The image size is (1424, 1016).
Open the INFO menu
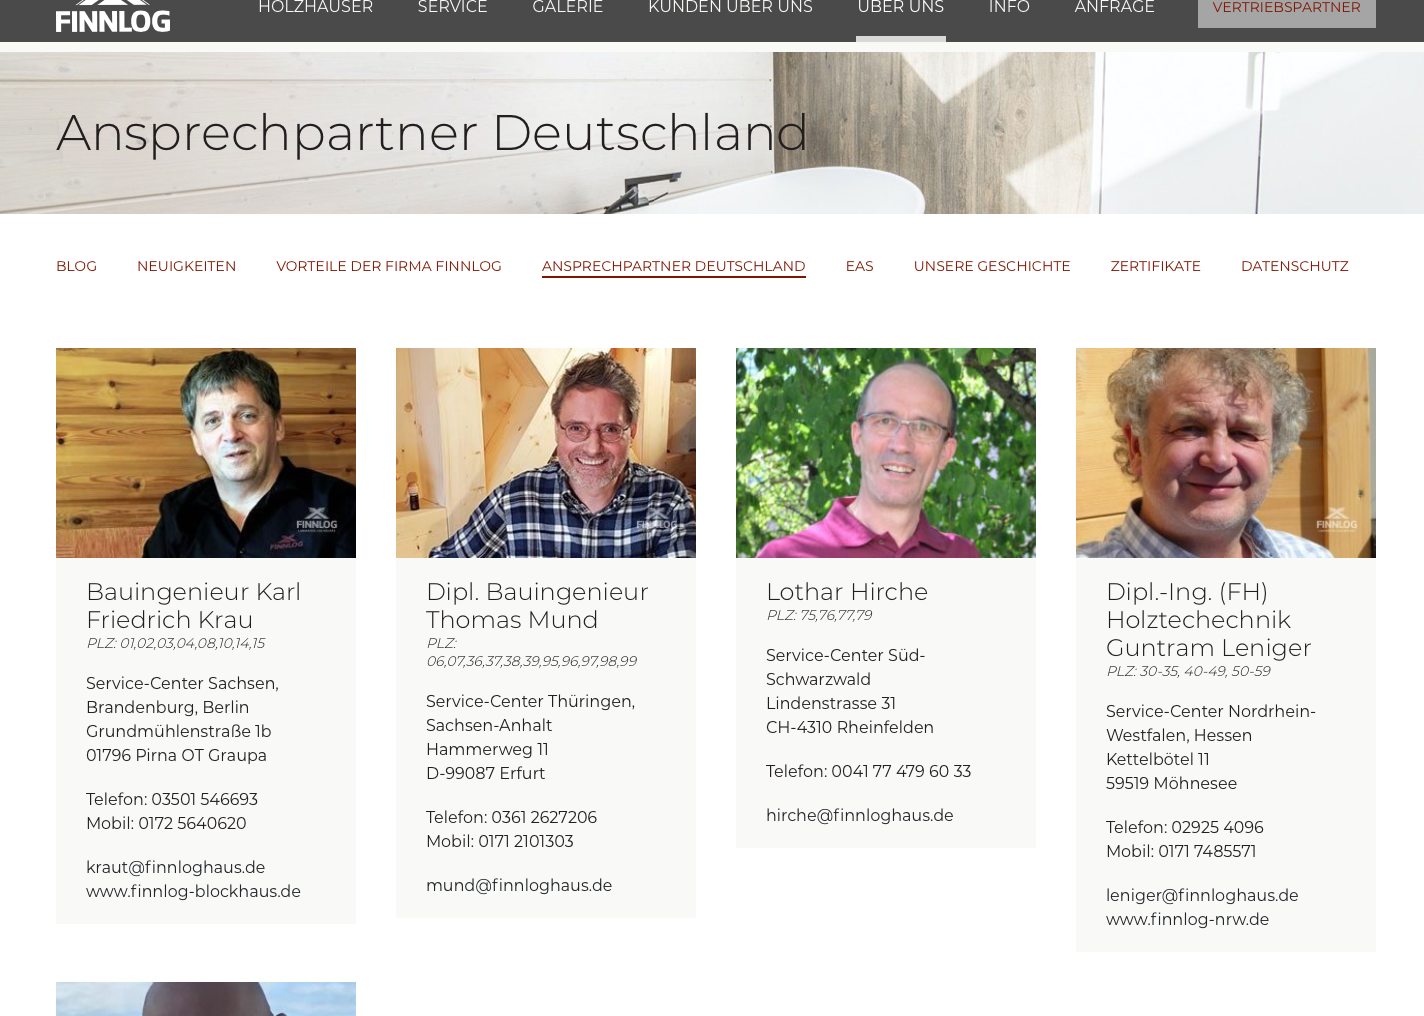tap(1009, 8)
